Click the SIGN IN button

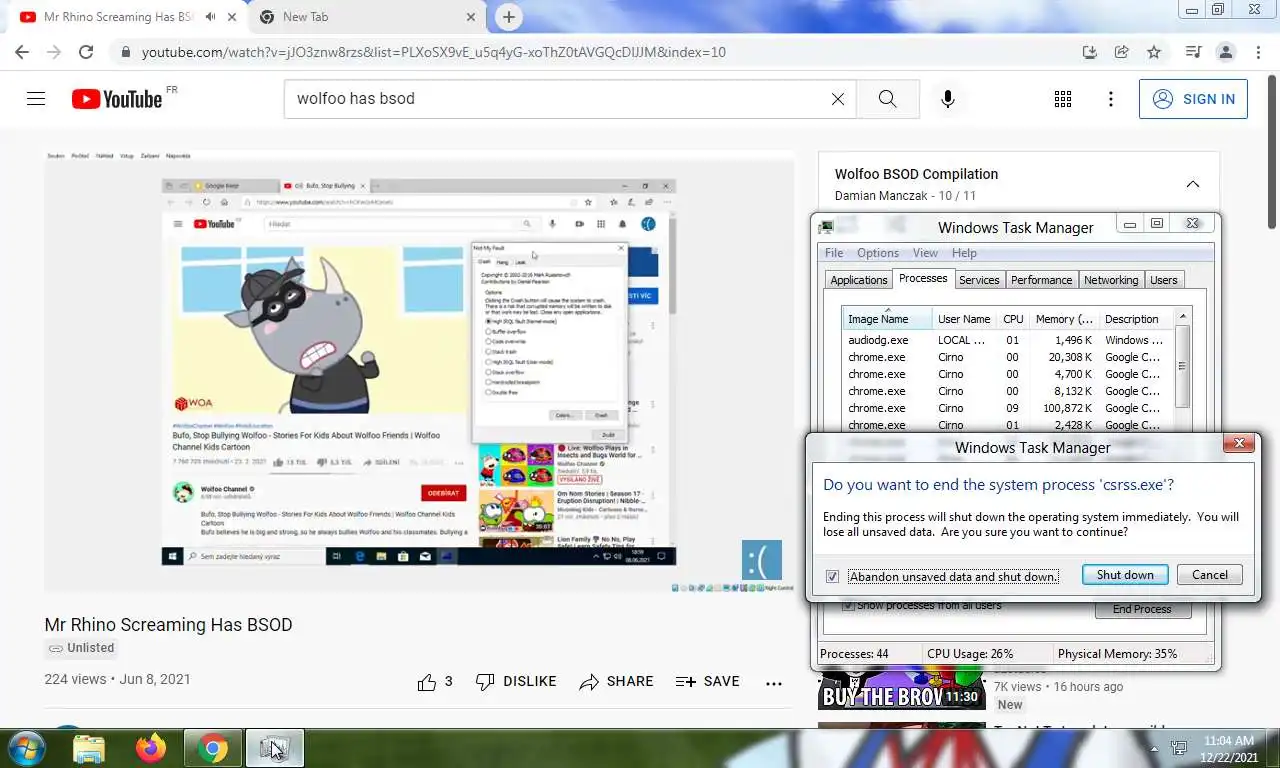click(x=1193, y=99)
